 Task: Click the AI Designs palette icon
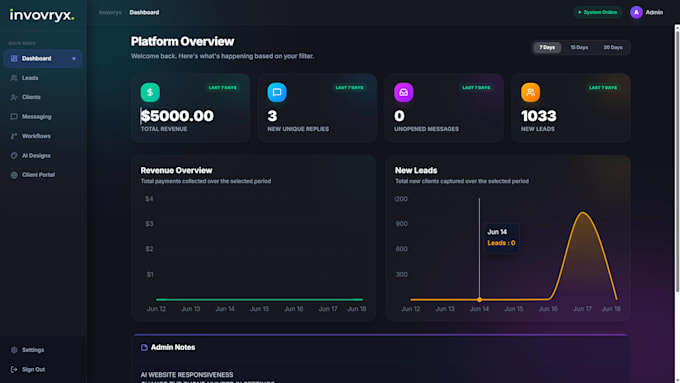coord(14,155)
